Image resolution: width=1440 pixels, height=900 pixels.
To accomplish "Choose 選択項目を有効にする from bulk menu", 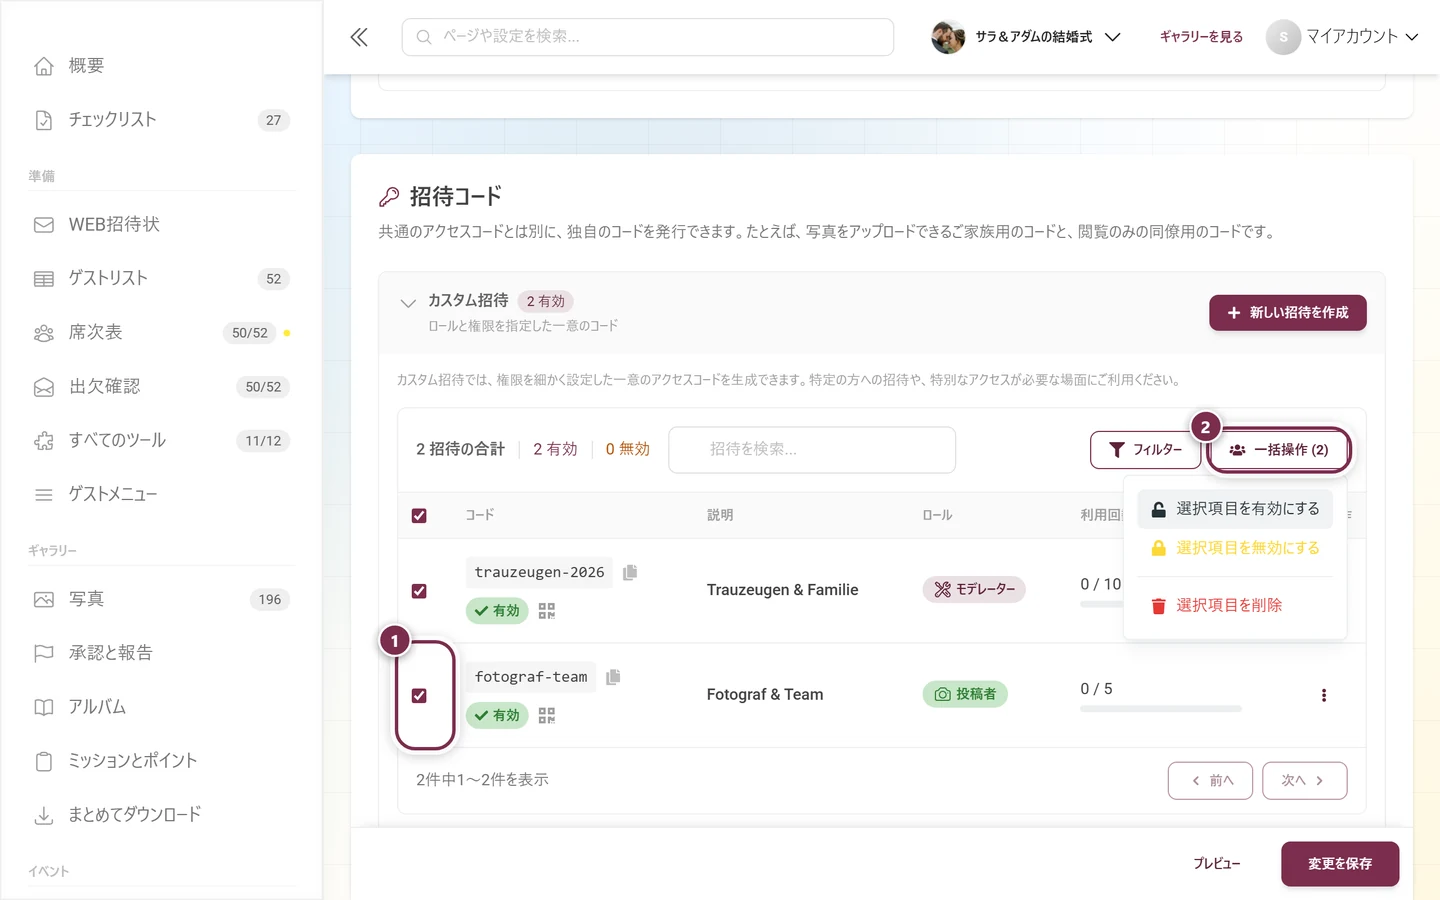I will pos(1235,509).
